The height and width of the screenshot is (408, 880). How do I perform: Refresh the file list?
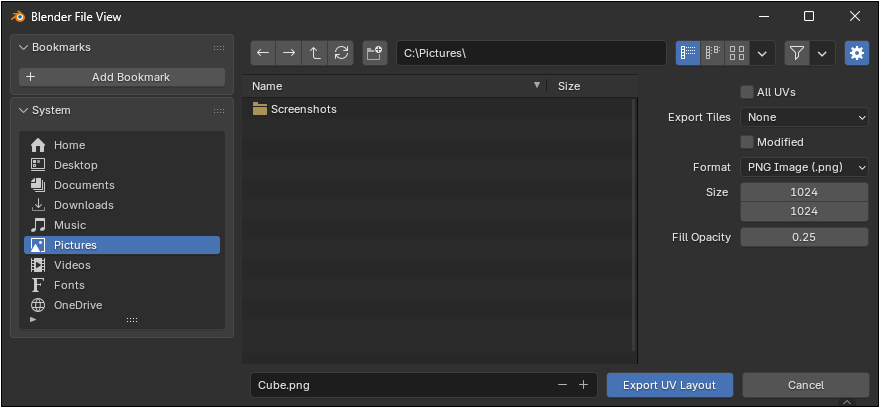pyautogui.click(x=341, y=53)
